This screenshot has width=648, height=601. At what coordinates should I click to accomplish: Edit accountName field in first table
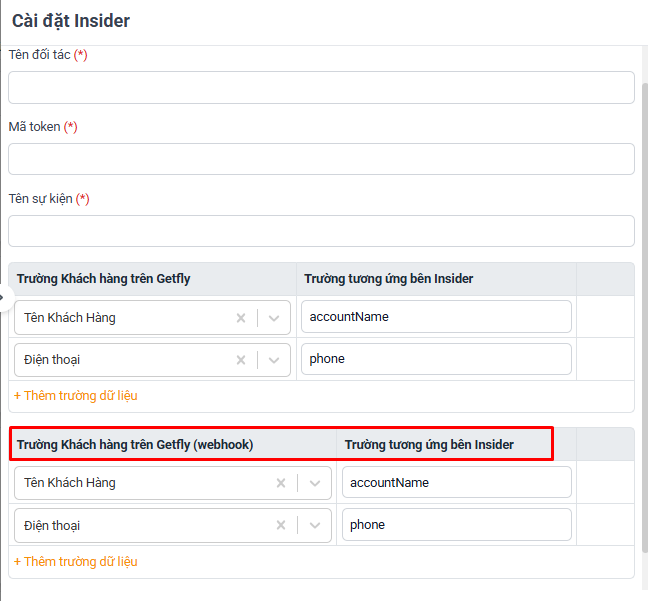coord(436,317)
